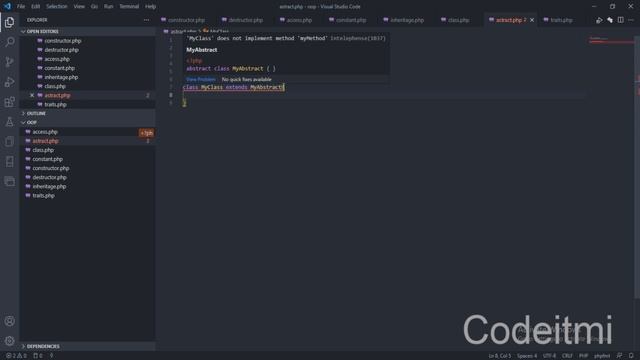Open the Terminal menu
This screenshot has width=640, height=360.
[129, 6]
